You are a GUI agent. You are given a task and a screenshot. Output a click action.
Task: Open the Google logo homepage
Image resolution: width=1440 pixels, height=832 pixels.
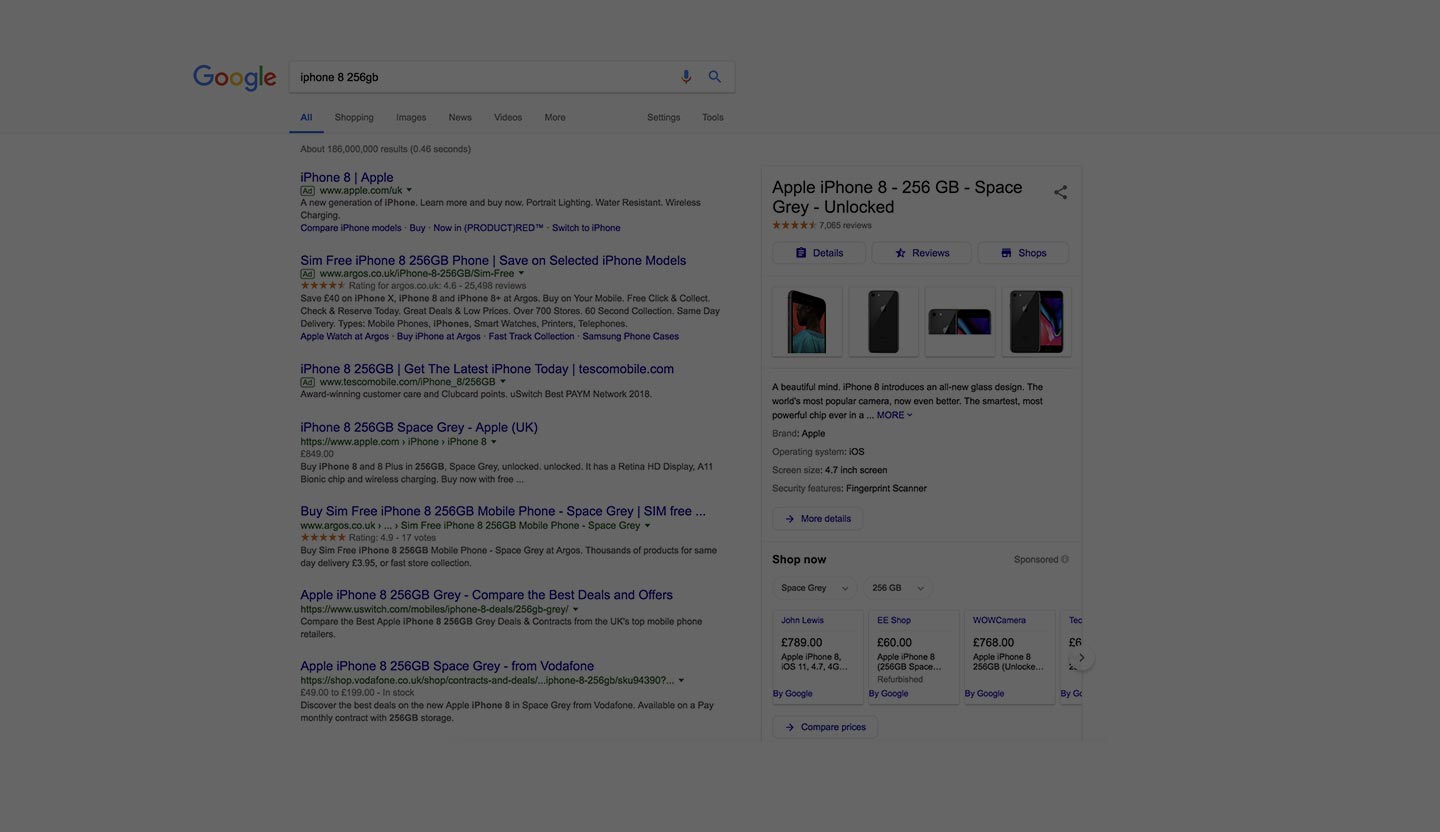(x=235, y=78)
